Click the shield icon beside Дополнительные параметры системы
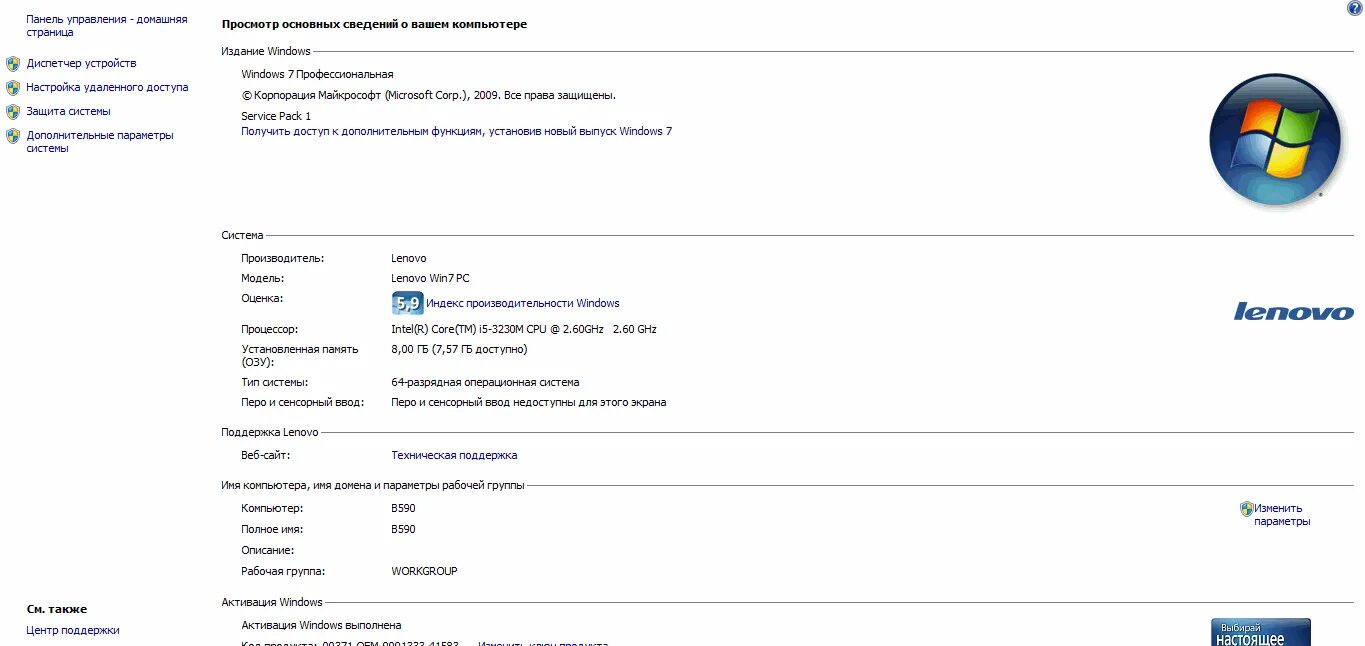 coord(13,135)
